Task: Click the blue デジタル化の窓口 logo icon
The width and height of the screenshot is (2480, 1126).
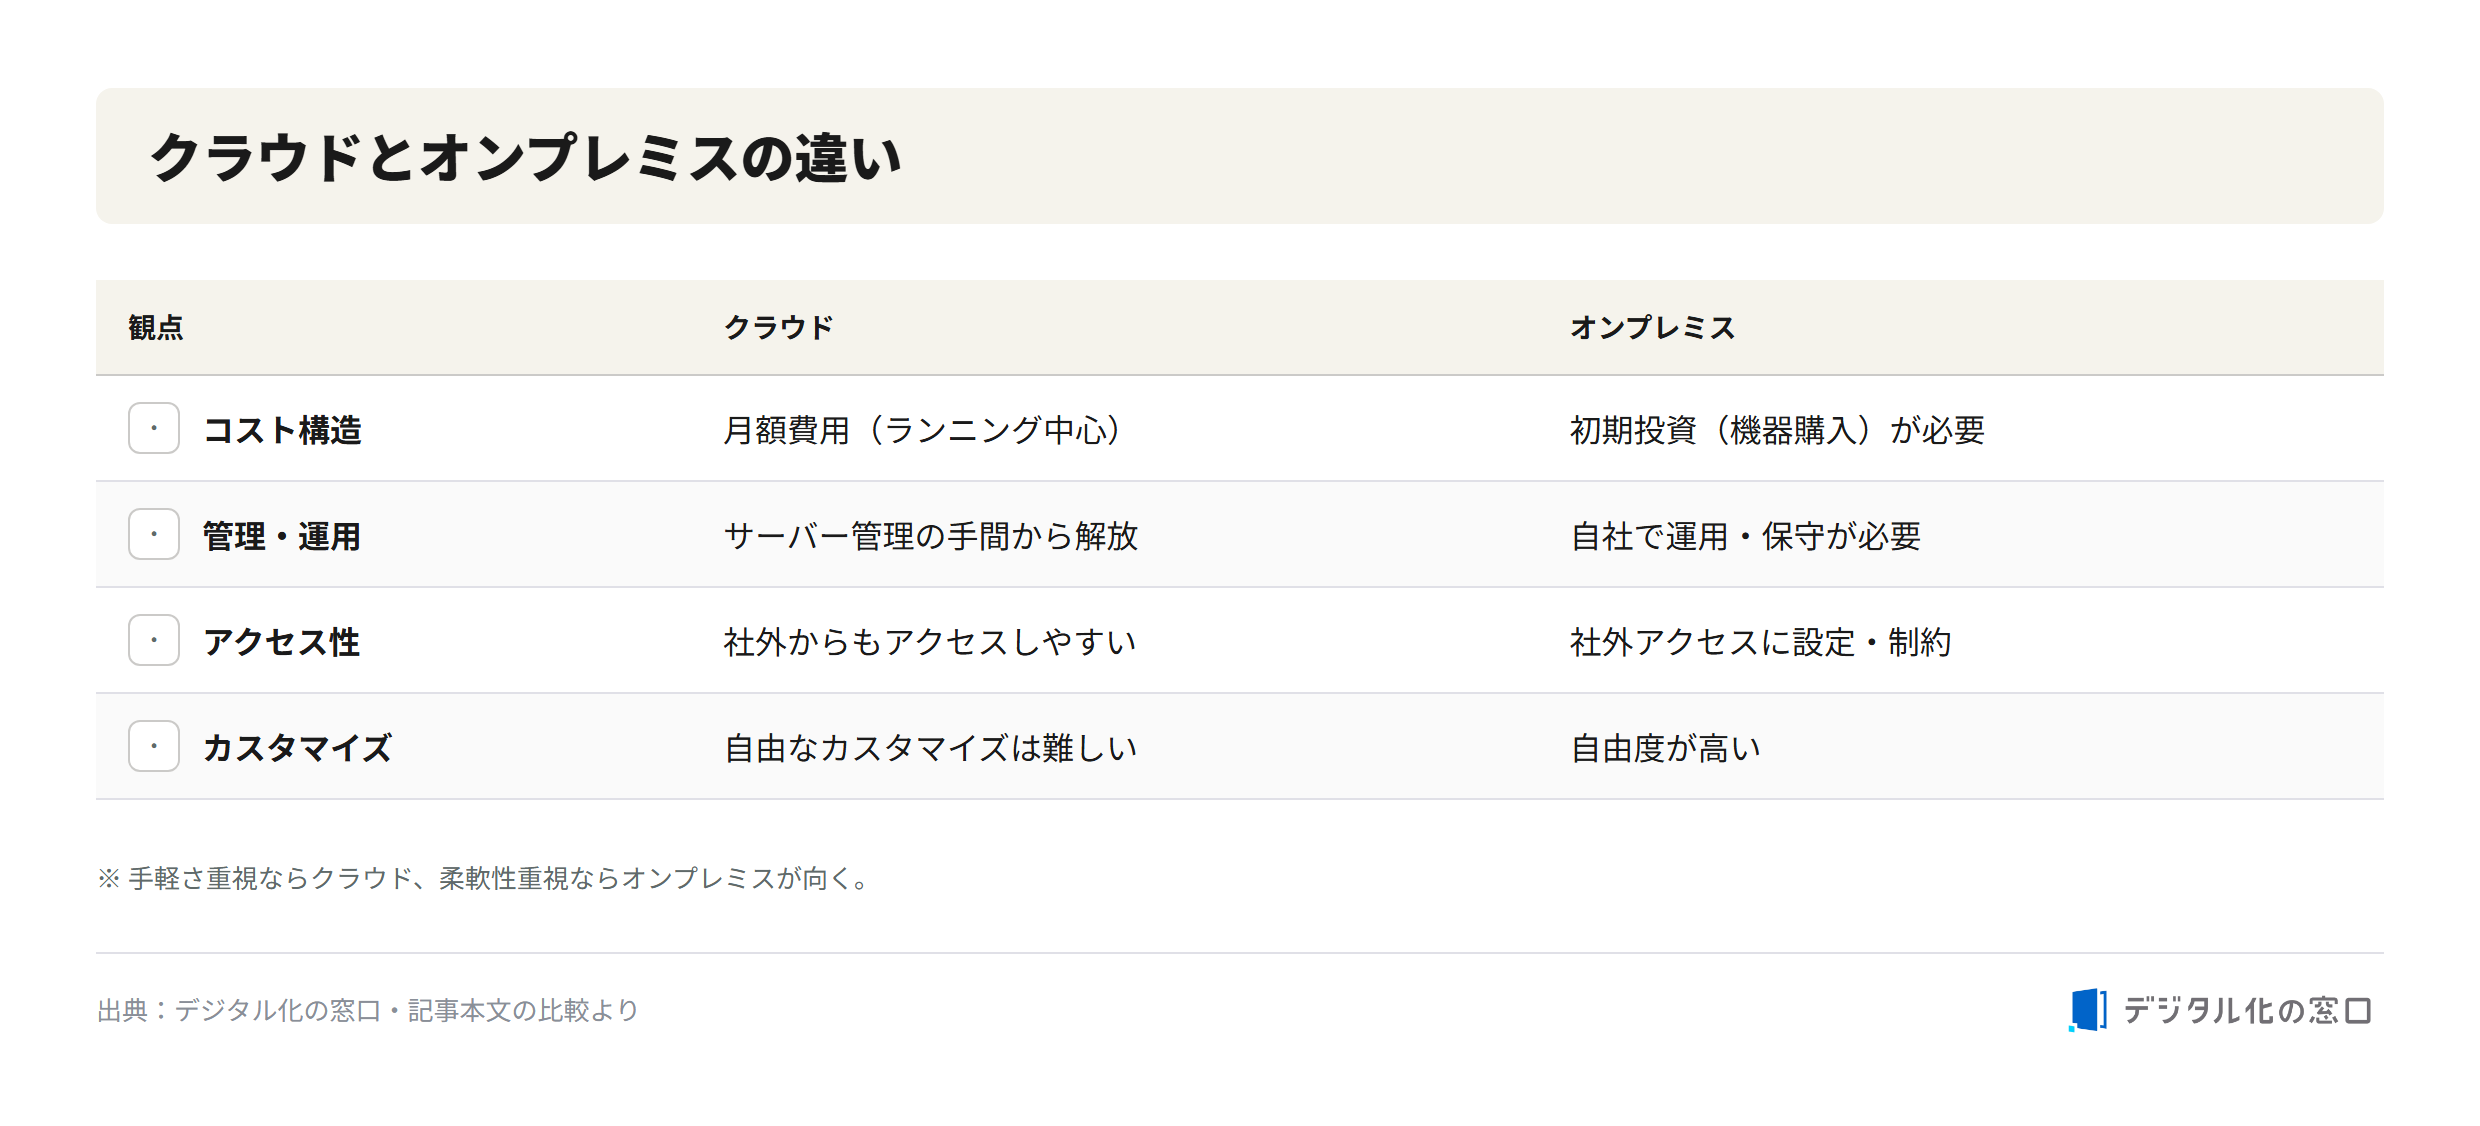Action: pos(2088,1009)
